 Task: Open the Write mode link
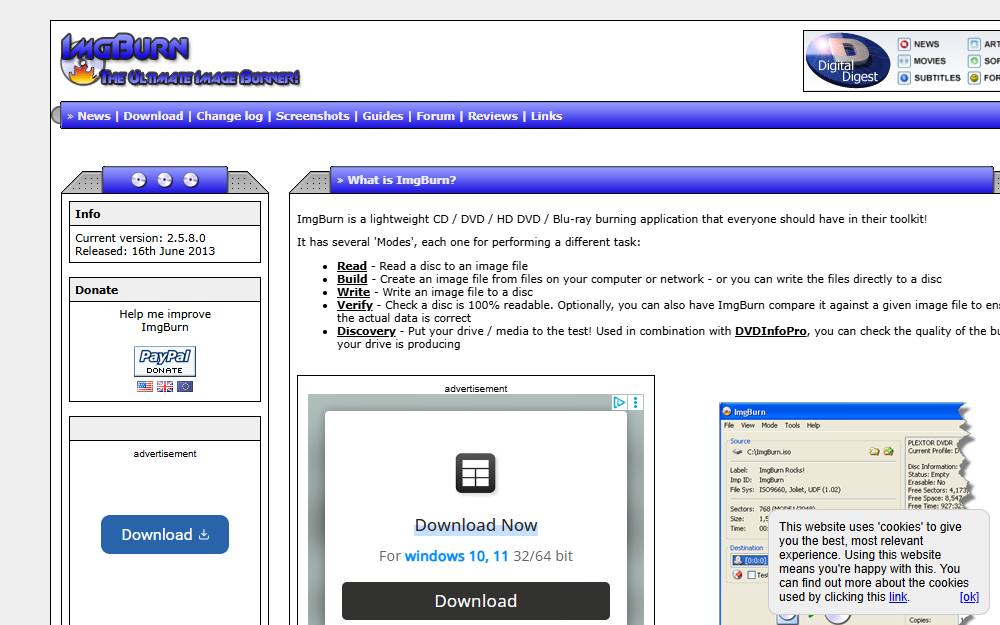coord(353,292)
